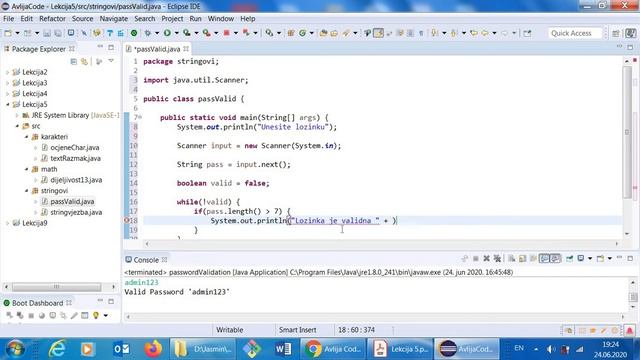This screenshot has width=640, height=360.
Task: Toggle Show Console When Standard Error Changes
Action: click(555, 258)
